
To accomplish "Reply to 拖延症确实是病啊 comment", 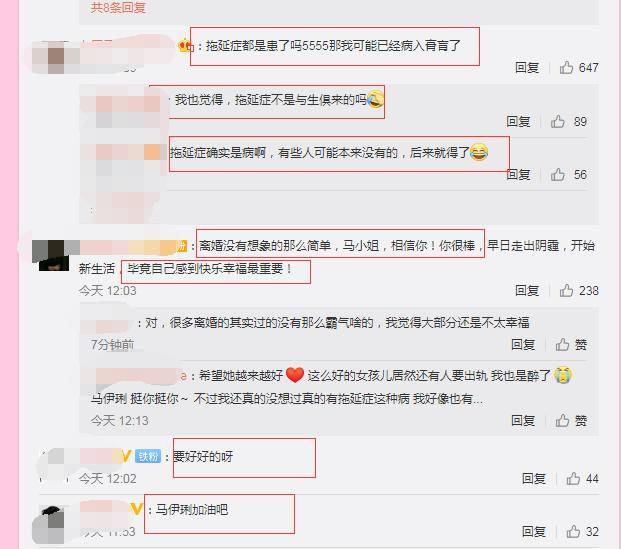I will coord(518,175).
